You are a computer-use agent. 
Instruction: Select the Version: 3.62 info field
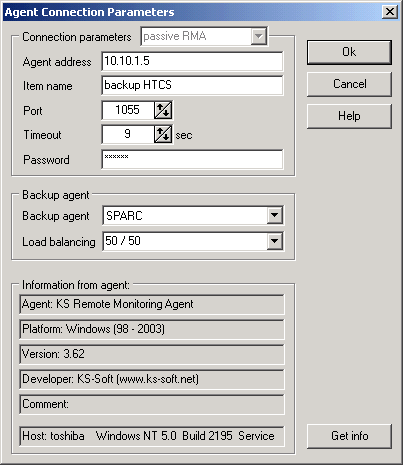152,354
